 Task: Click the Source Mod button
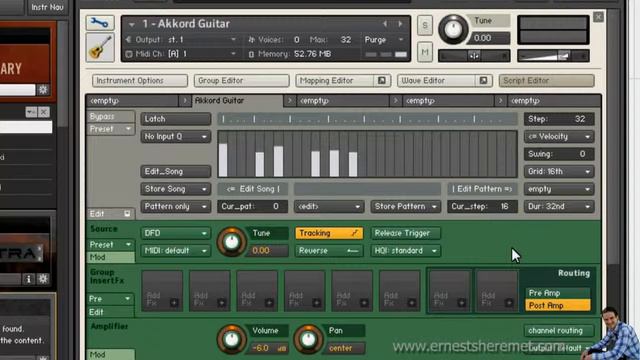(111, 257)
